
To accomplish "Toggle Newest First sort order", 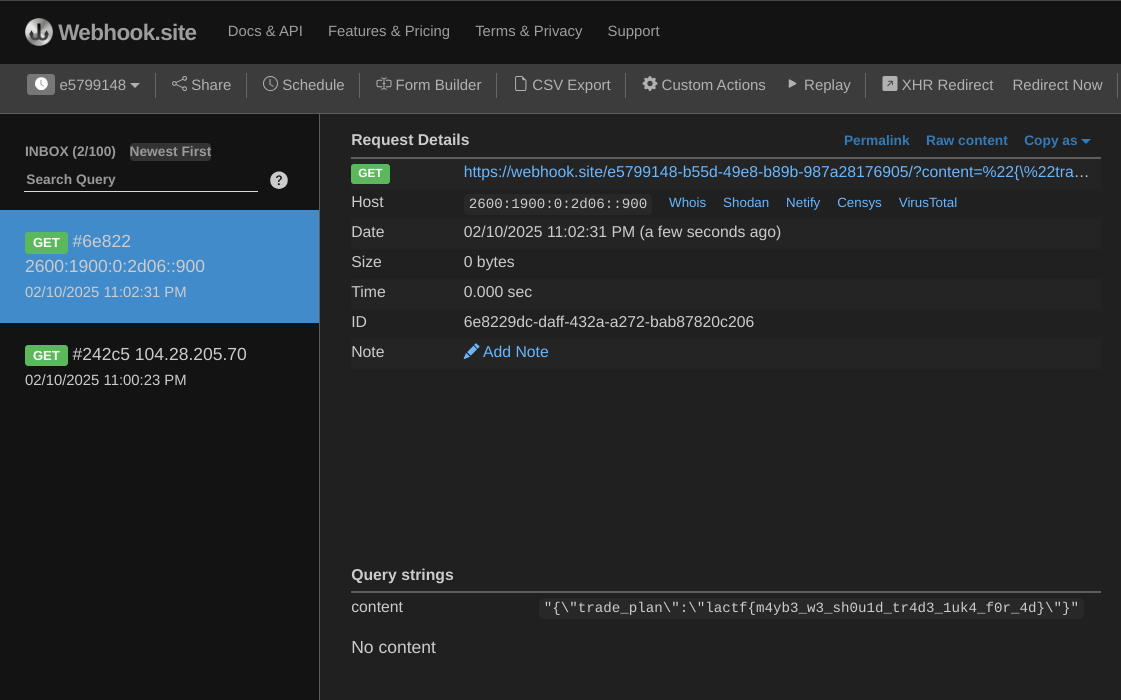I will (170, 151).
